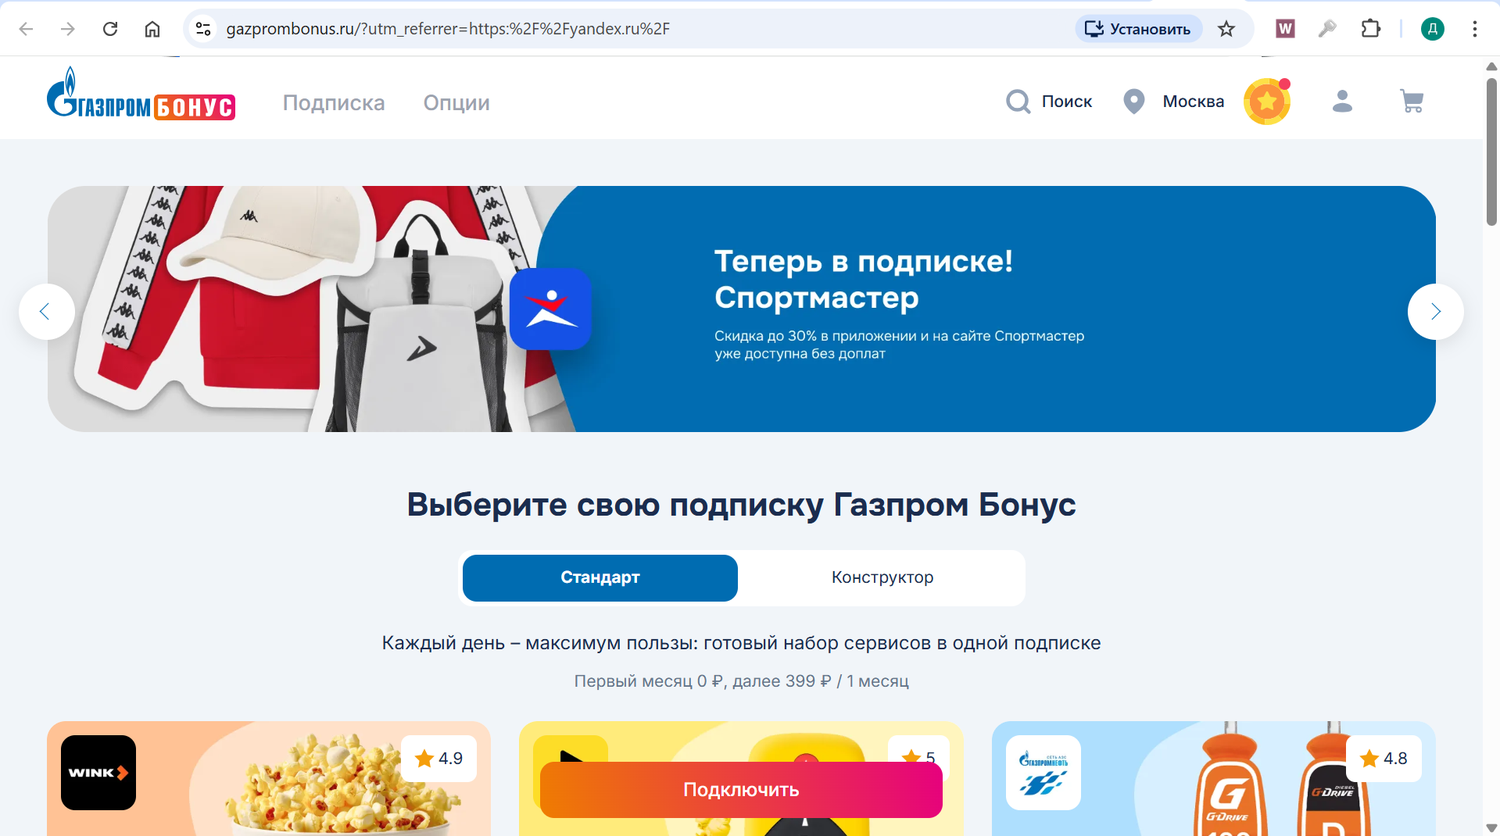Open the Опции menu item
The width and height of the screenshot is (1500, 836).
pos(456,103)
